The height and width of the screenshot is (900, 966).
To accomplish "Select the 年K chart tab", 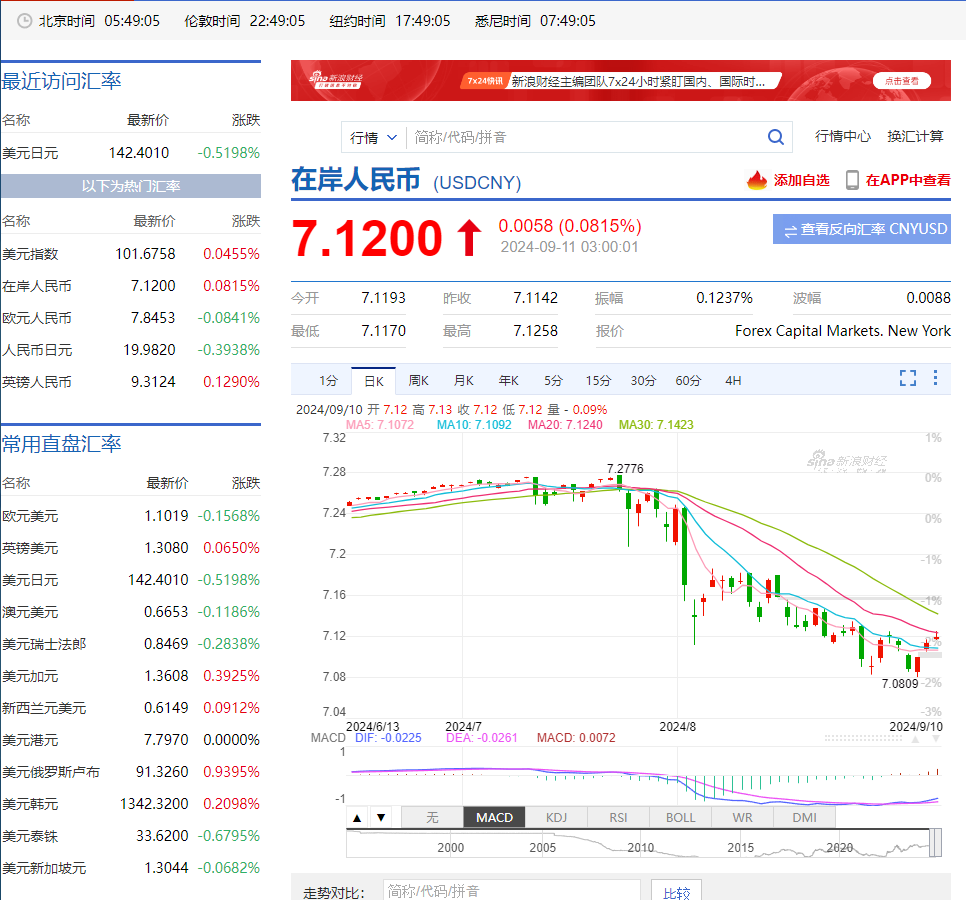I will click(508, 381).
